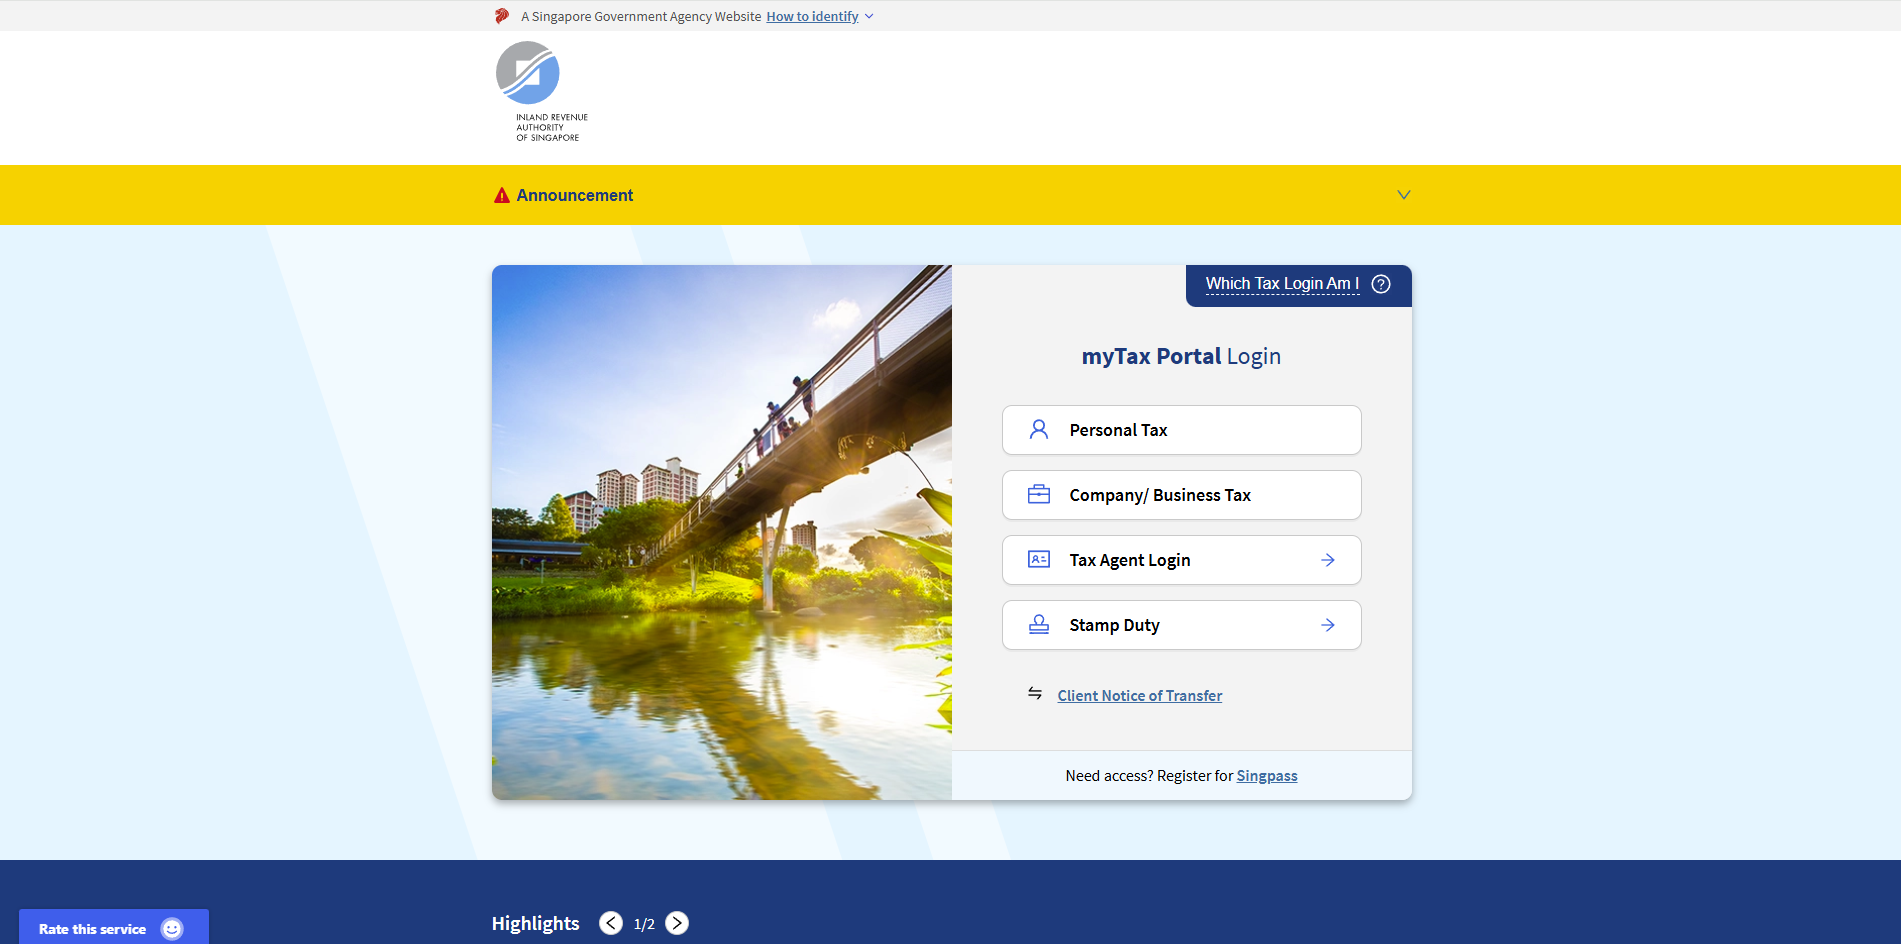Click the transfer arrows icon
Screen dimensions: 1901x944
click(1035, 693)
